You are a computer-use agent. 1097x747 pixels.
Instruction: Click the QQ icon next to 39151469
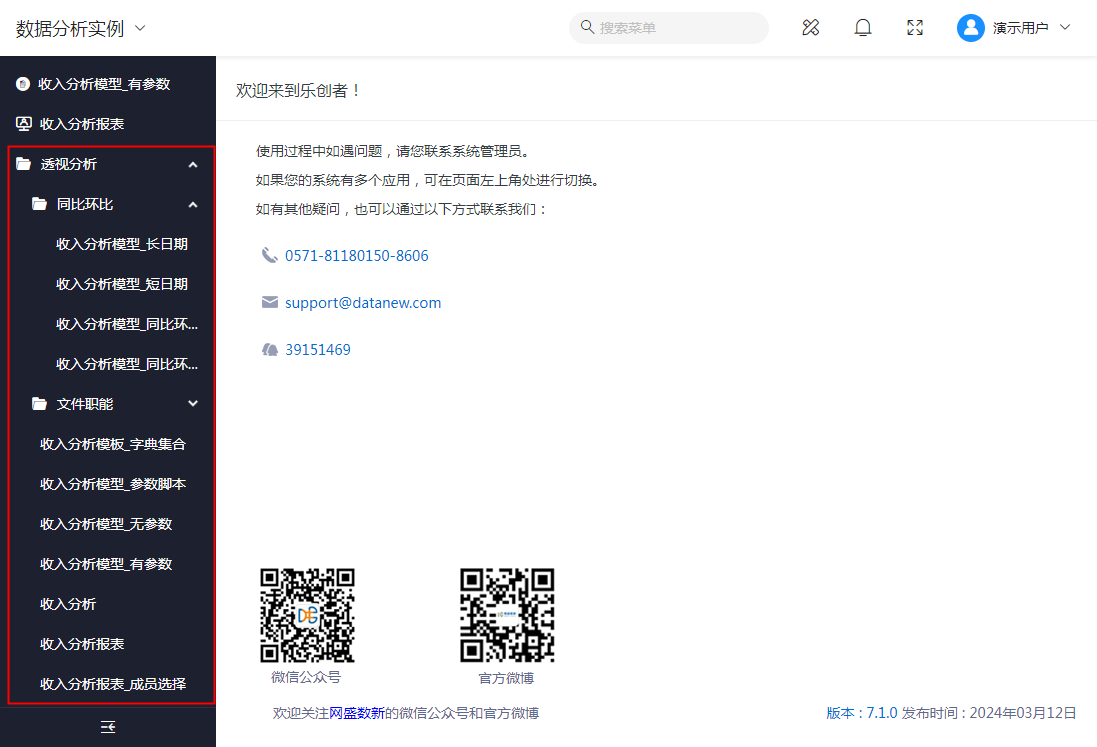[x=269, y=350]
